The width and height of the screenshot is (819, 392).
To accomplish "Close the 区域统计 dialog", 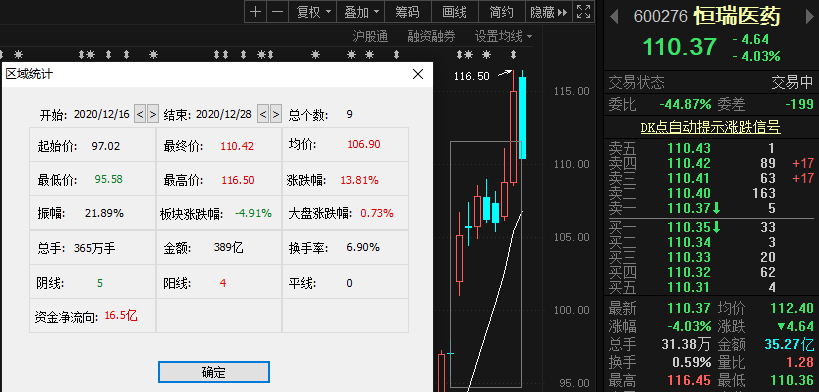I will pyautogui.click(x=418, y=74).
